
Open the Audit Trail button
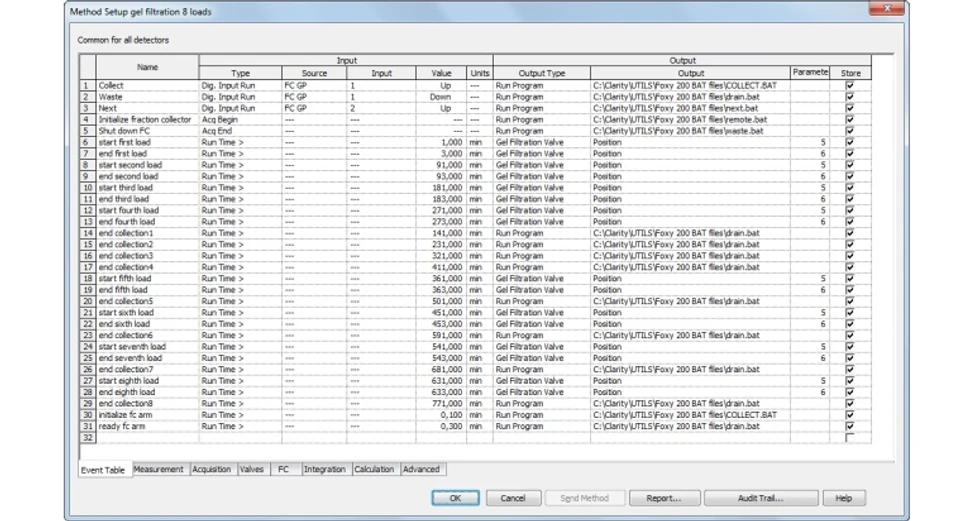click(760, 498)
